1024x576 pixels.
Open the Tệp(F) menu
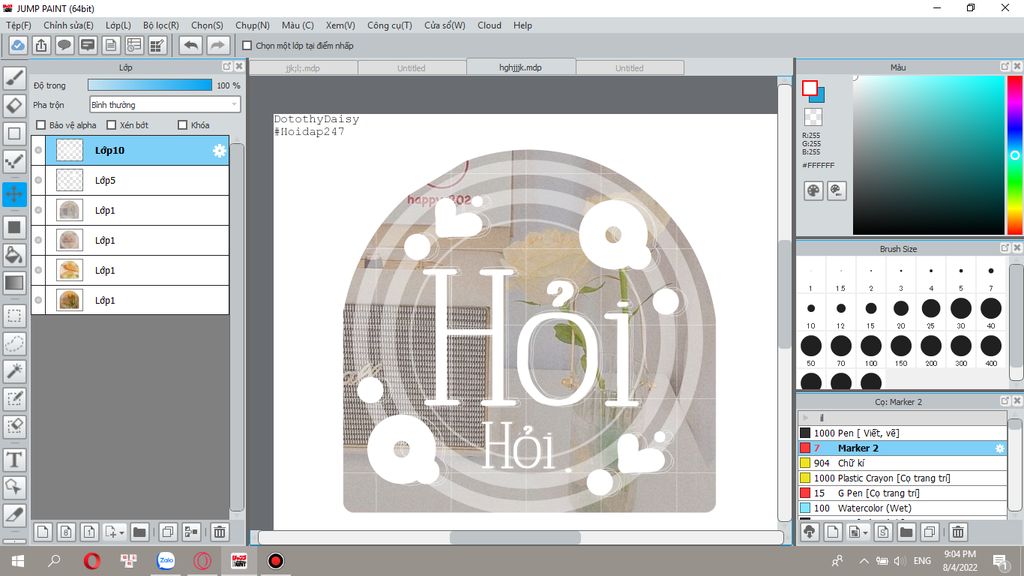(18, 25)
